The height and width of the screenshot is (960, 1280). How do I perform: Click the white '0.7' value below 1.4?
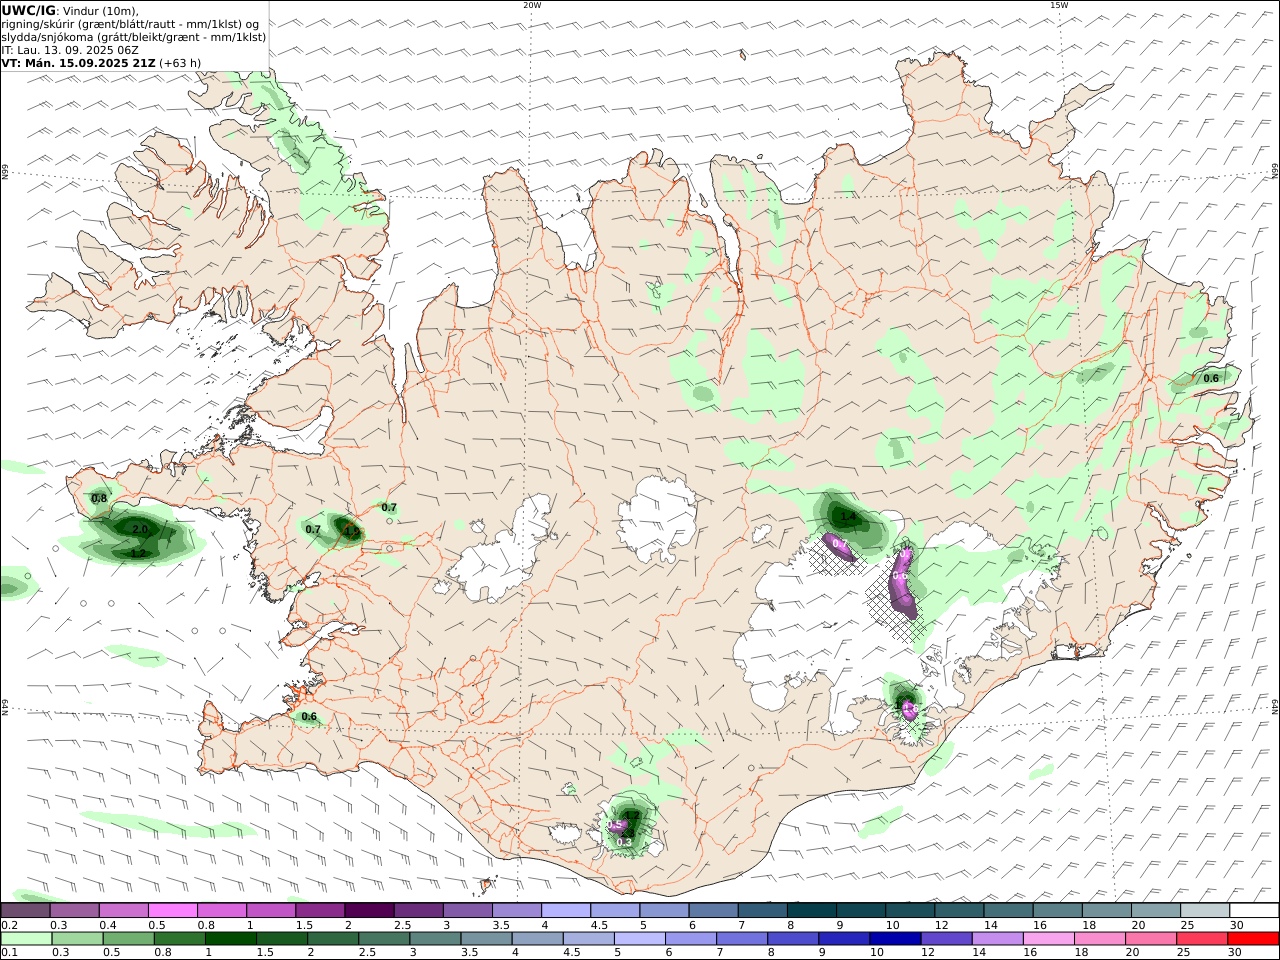[840, 544]
